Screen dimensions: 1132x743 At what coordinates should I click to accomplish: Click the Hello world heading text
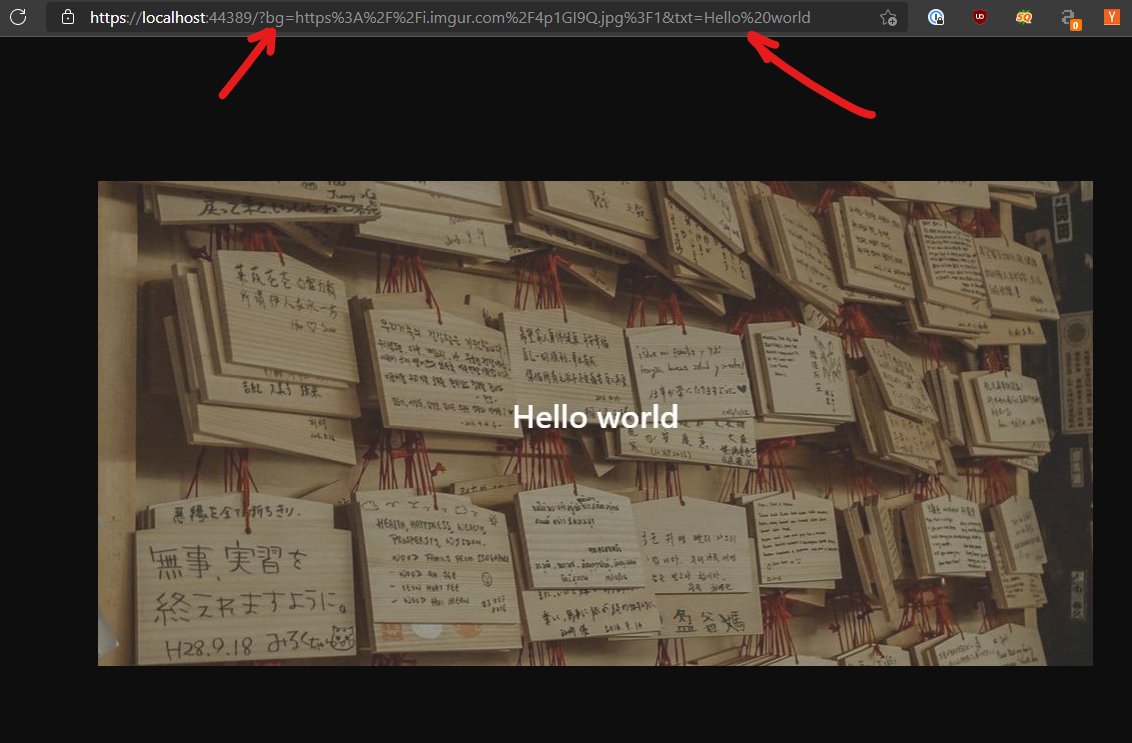(x=595, y=417)
